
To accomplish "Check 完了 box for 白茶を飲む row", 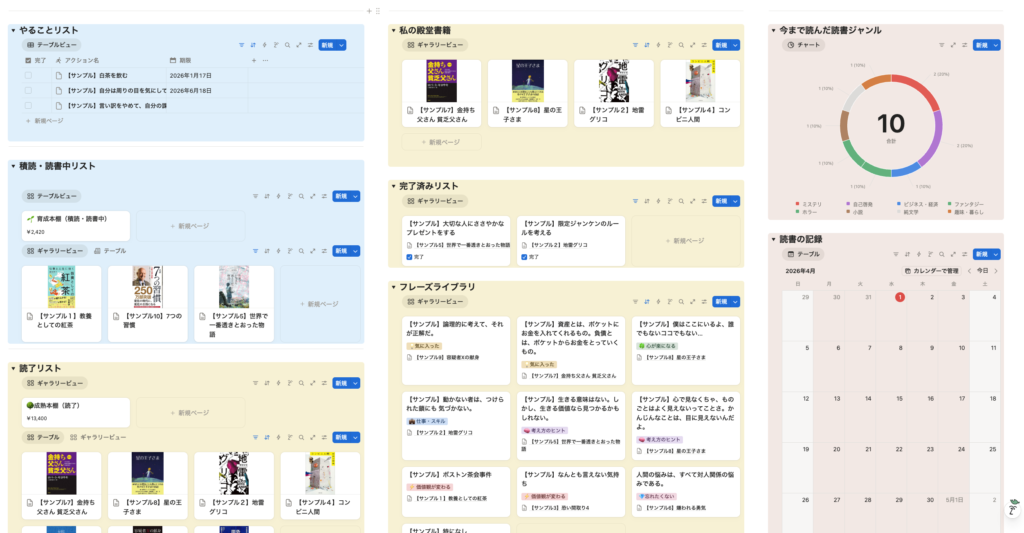I will pos(28,75).
